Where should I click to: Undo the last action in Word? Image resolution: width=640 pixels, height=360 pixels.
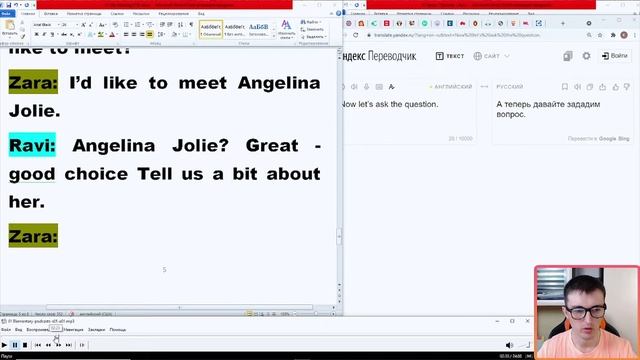pos(16,5)
